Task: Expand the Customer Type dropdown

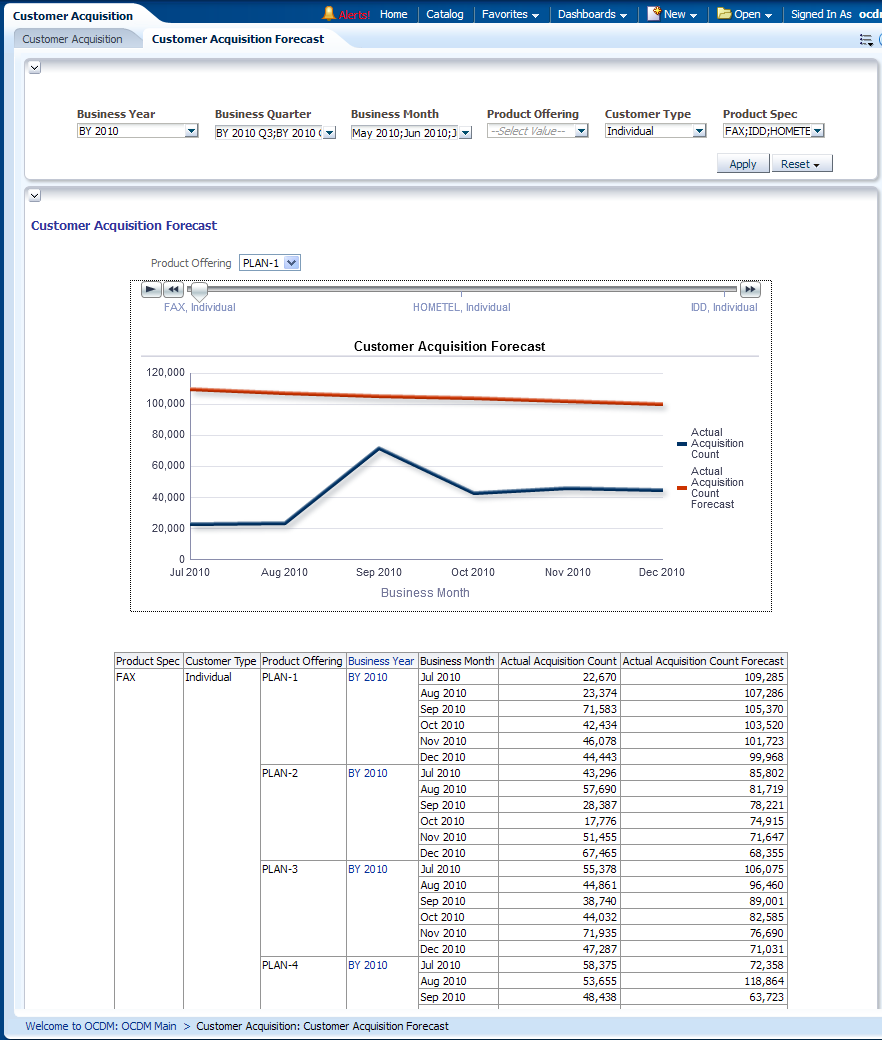Action: 699,131
